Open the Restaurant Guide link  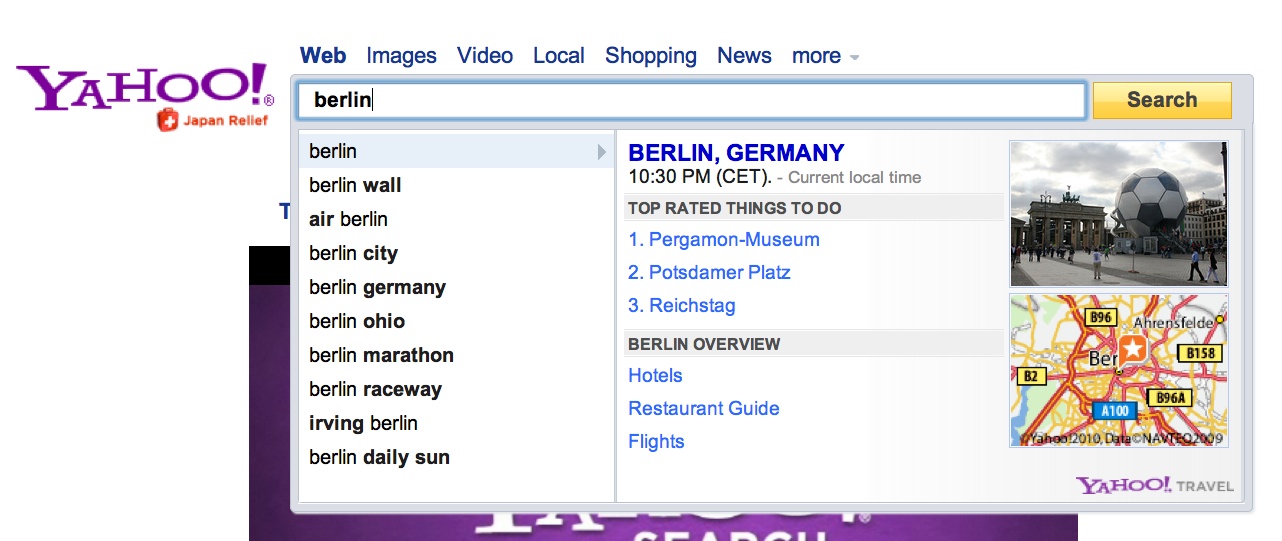[x=703, y=409]
